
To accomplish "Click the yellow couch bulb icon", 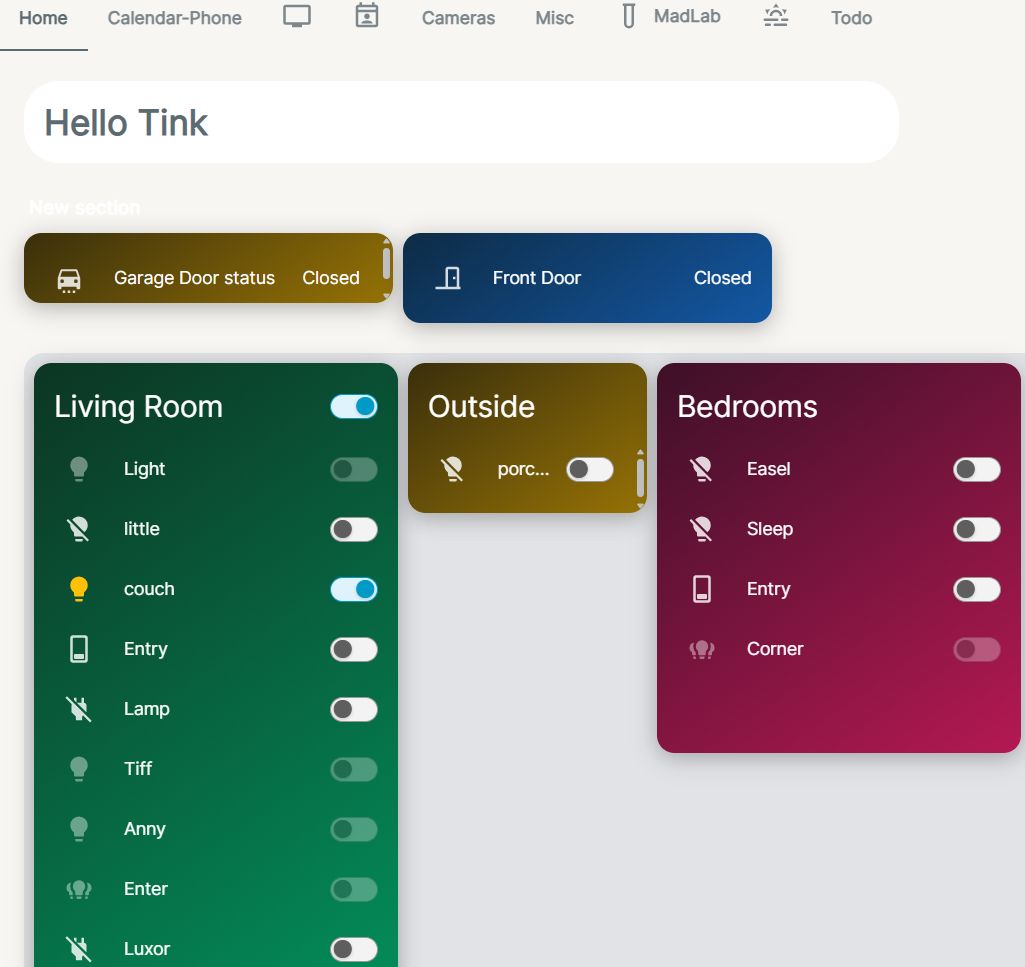I will coord(79,589).
